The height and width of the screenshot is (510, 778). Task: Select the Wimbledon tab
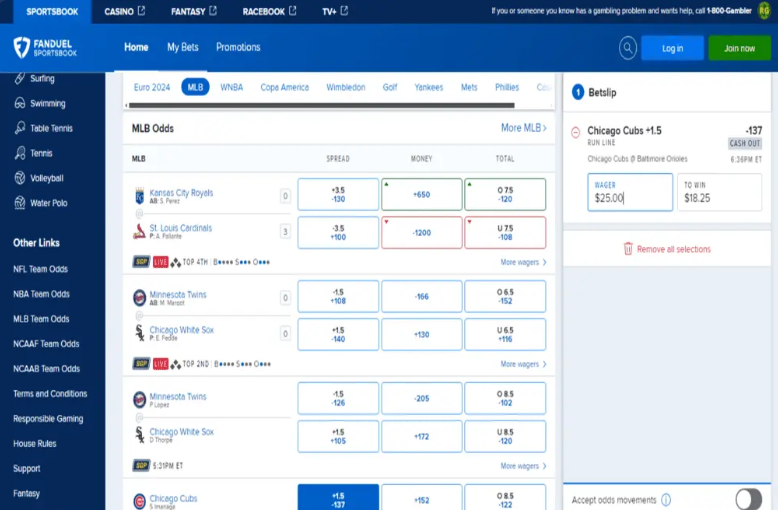tap(346, 87)
